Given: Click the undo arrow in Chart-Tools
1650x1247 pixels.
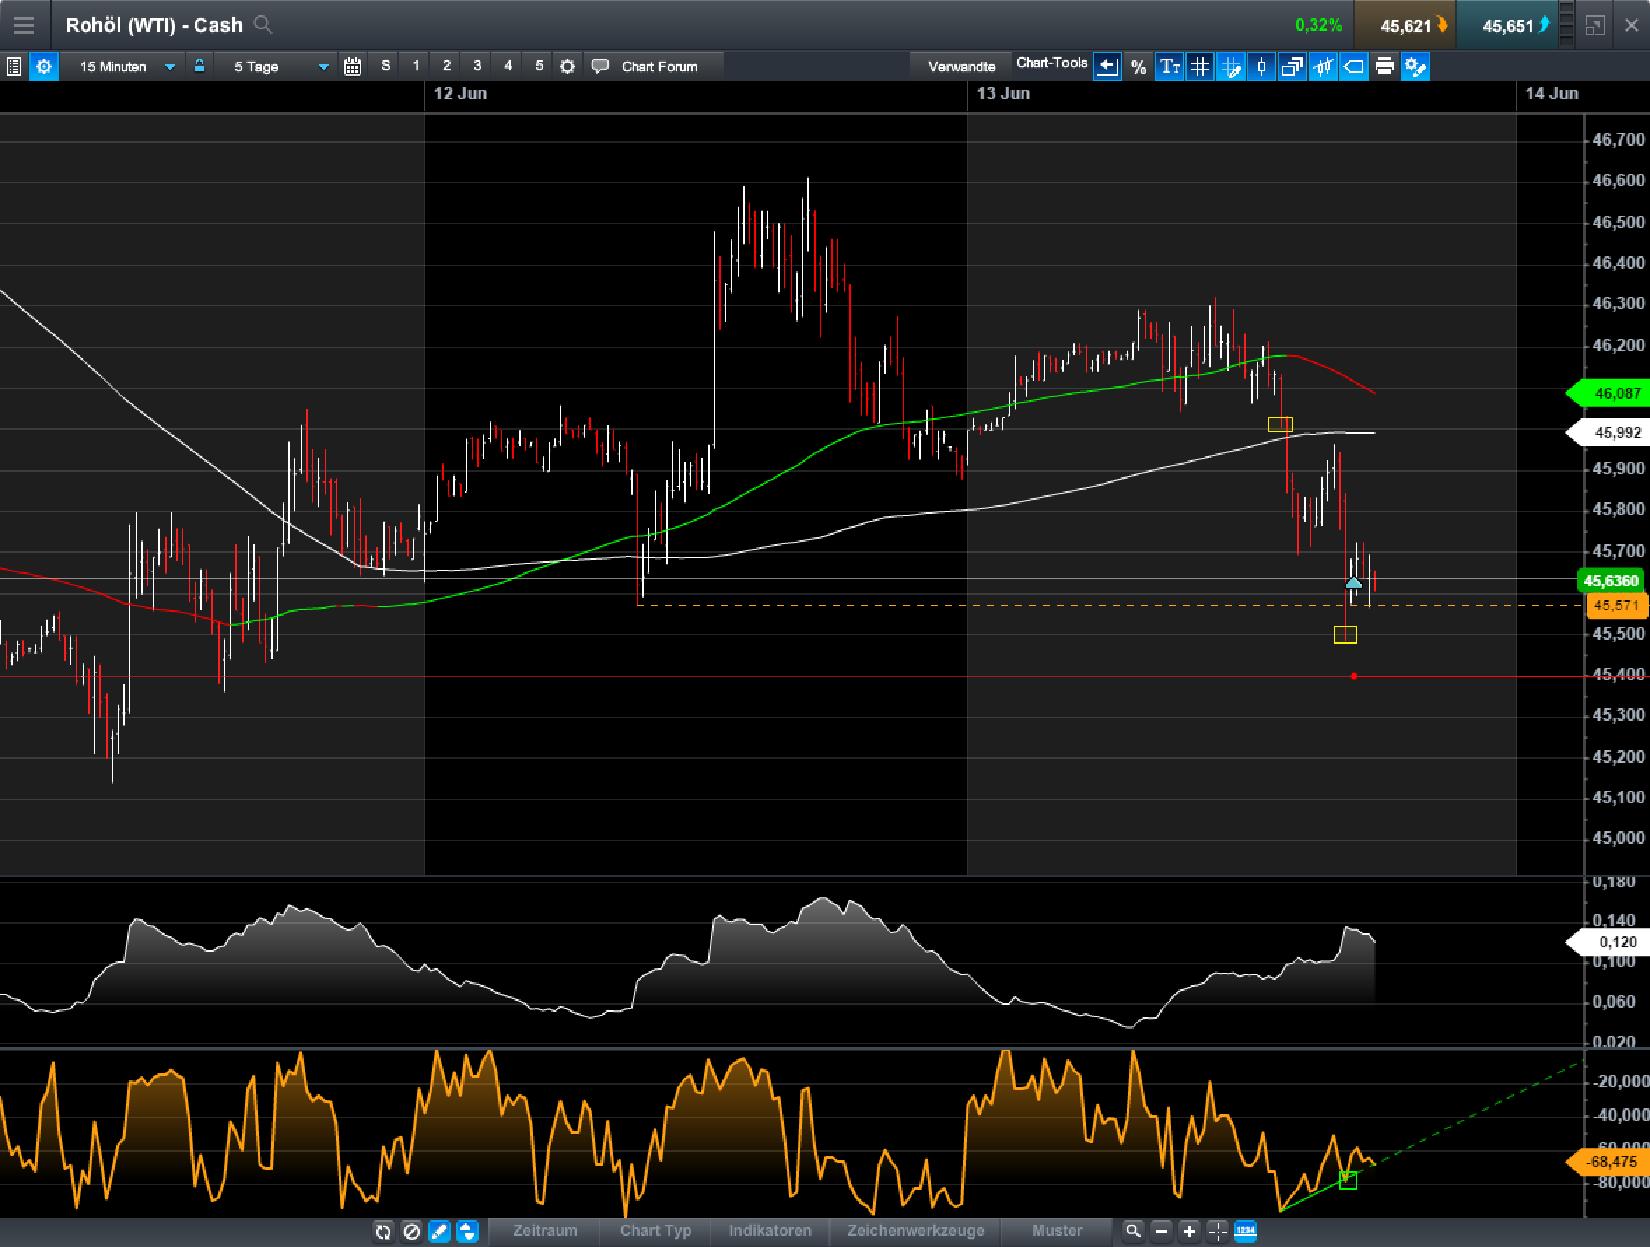Looking at the screenshot, I should click(x=1106, y=66).
